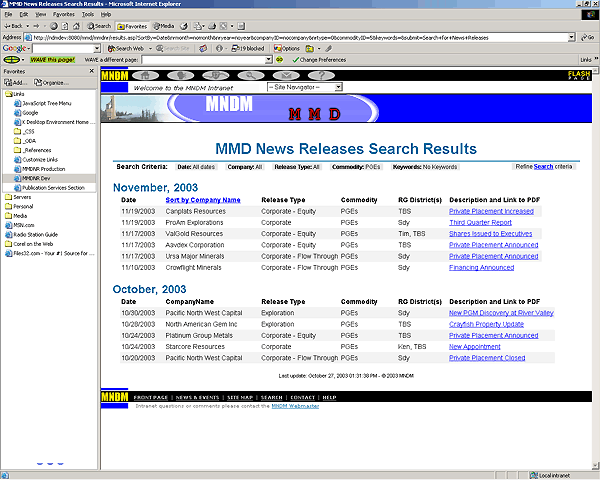The width and height of the screenshot is (600, 480).
Task: Click the URL address field
Action: pyautogui.click(x=297, y=38)
